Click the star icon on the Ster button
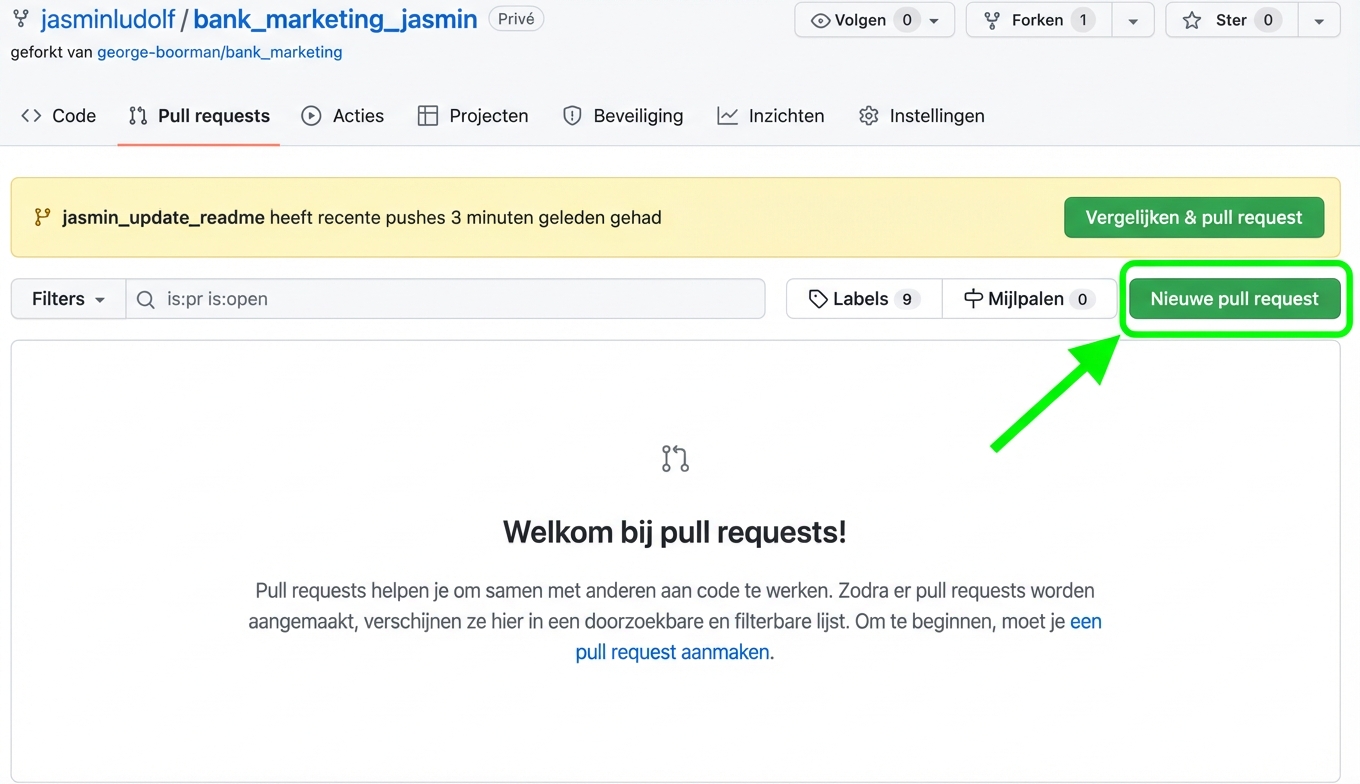Screen dimensions: 1360x784 click(x=1191, y=19)
